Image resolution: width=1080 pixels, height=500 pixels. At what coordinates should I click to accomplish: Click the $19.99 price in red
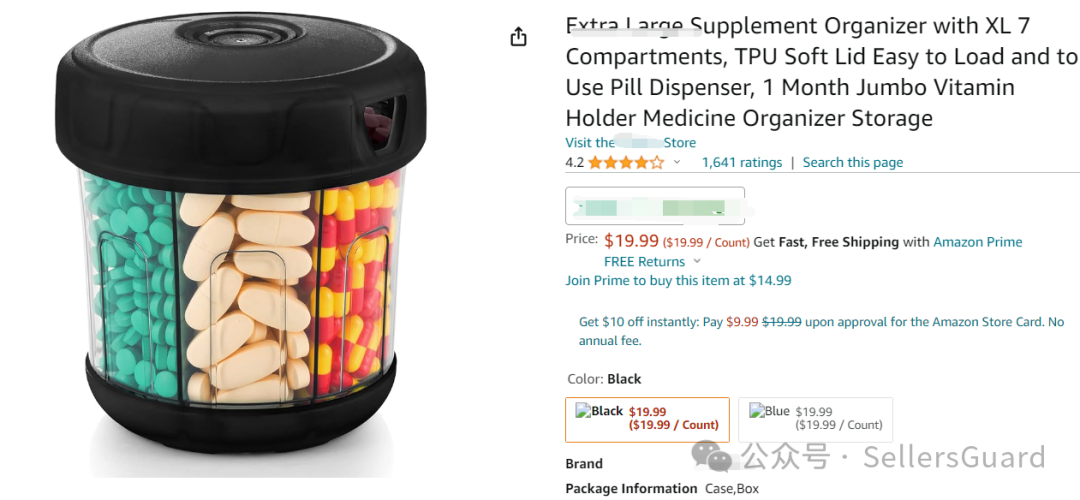pyautogui.click(x=631, y=240)
